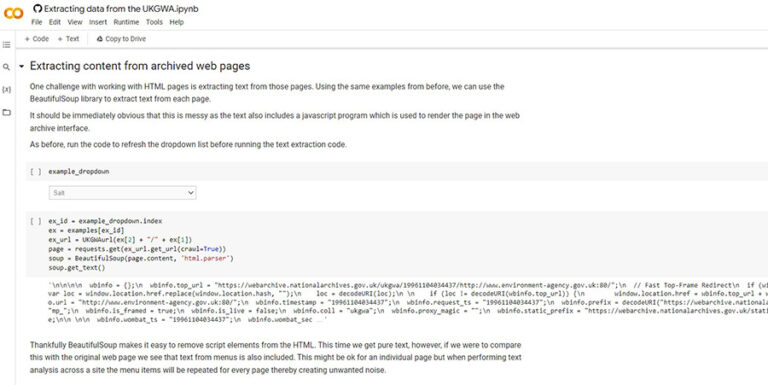Screen dimensions: 768x385
Task: Add a new Text cell
Action: (69, 39)
